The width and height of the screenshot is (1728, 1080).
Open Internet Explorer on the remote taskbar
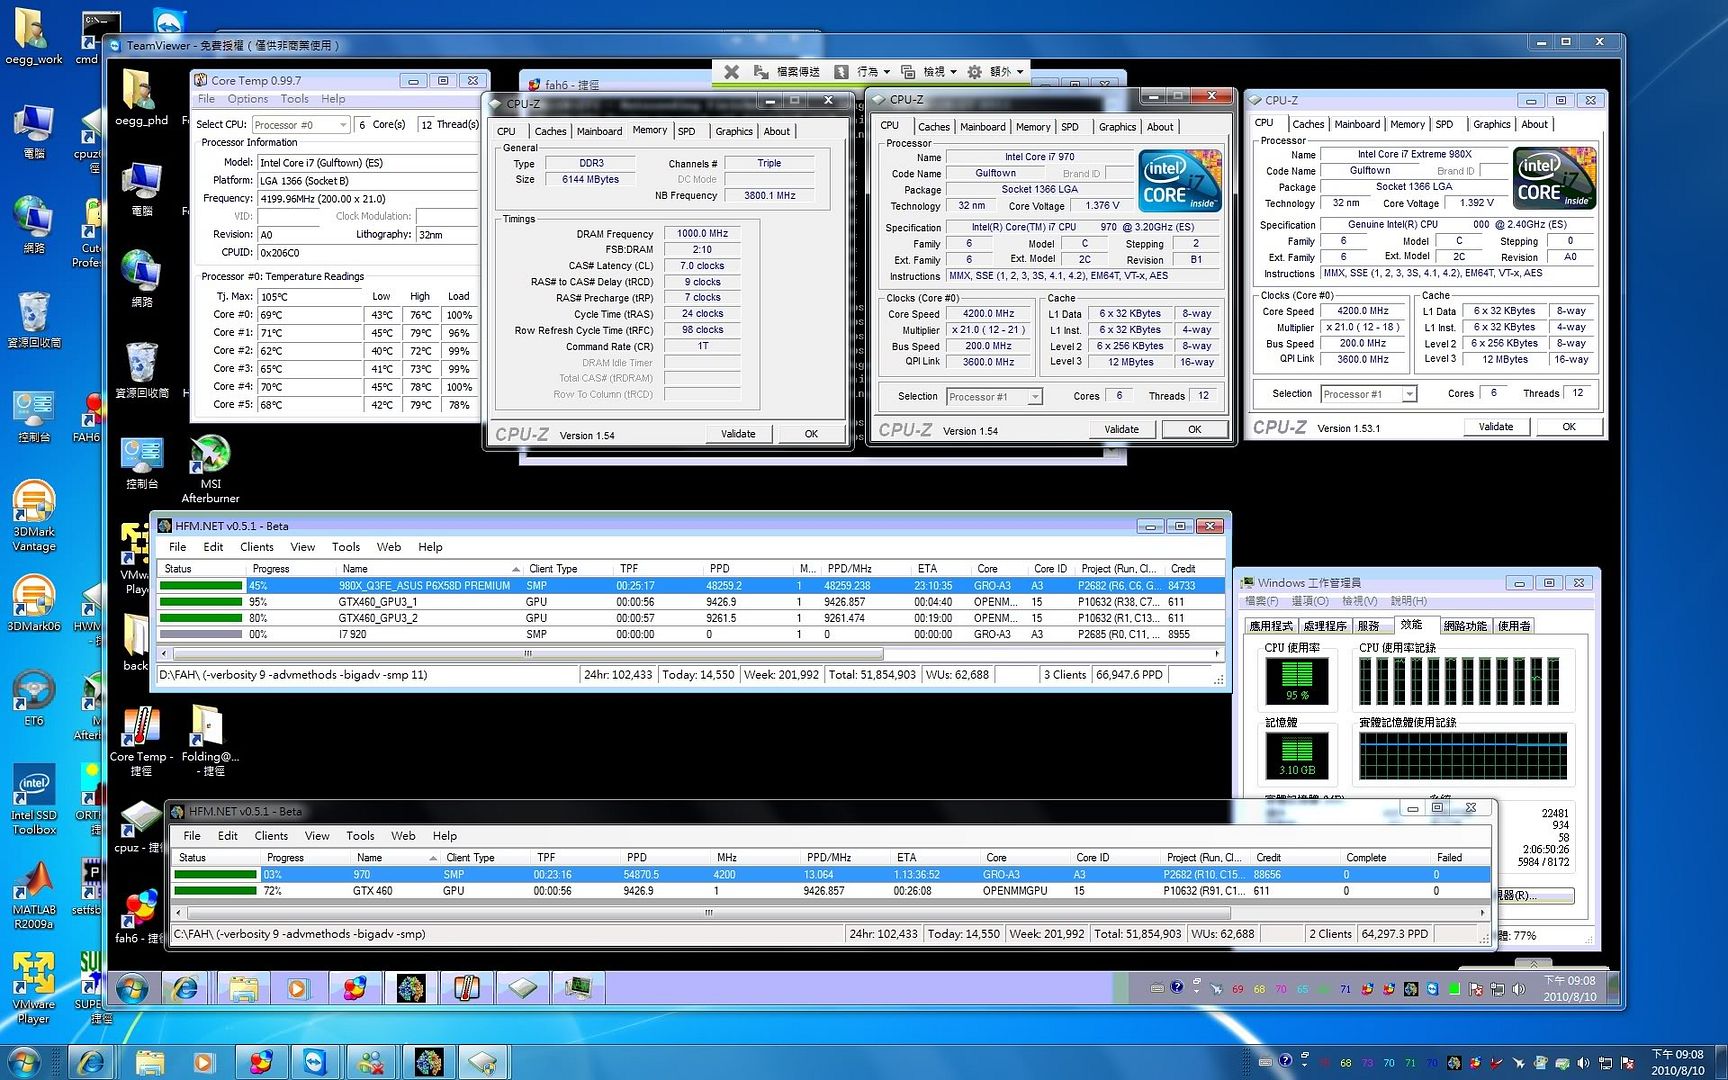coord(186,988)
